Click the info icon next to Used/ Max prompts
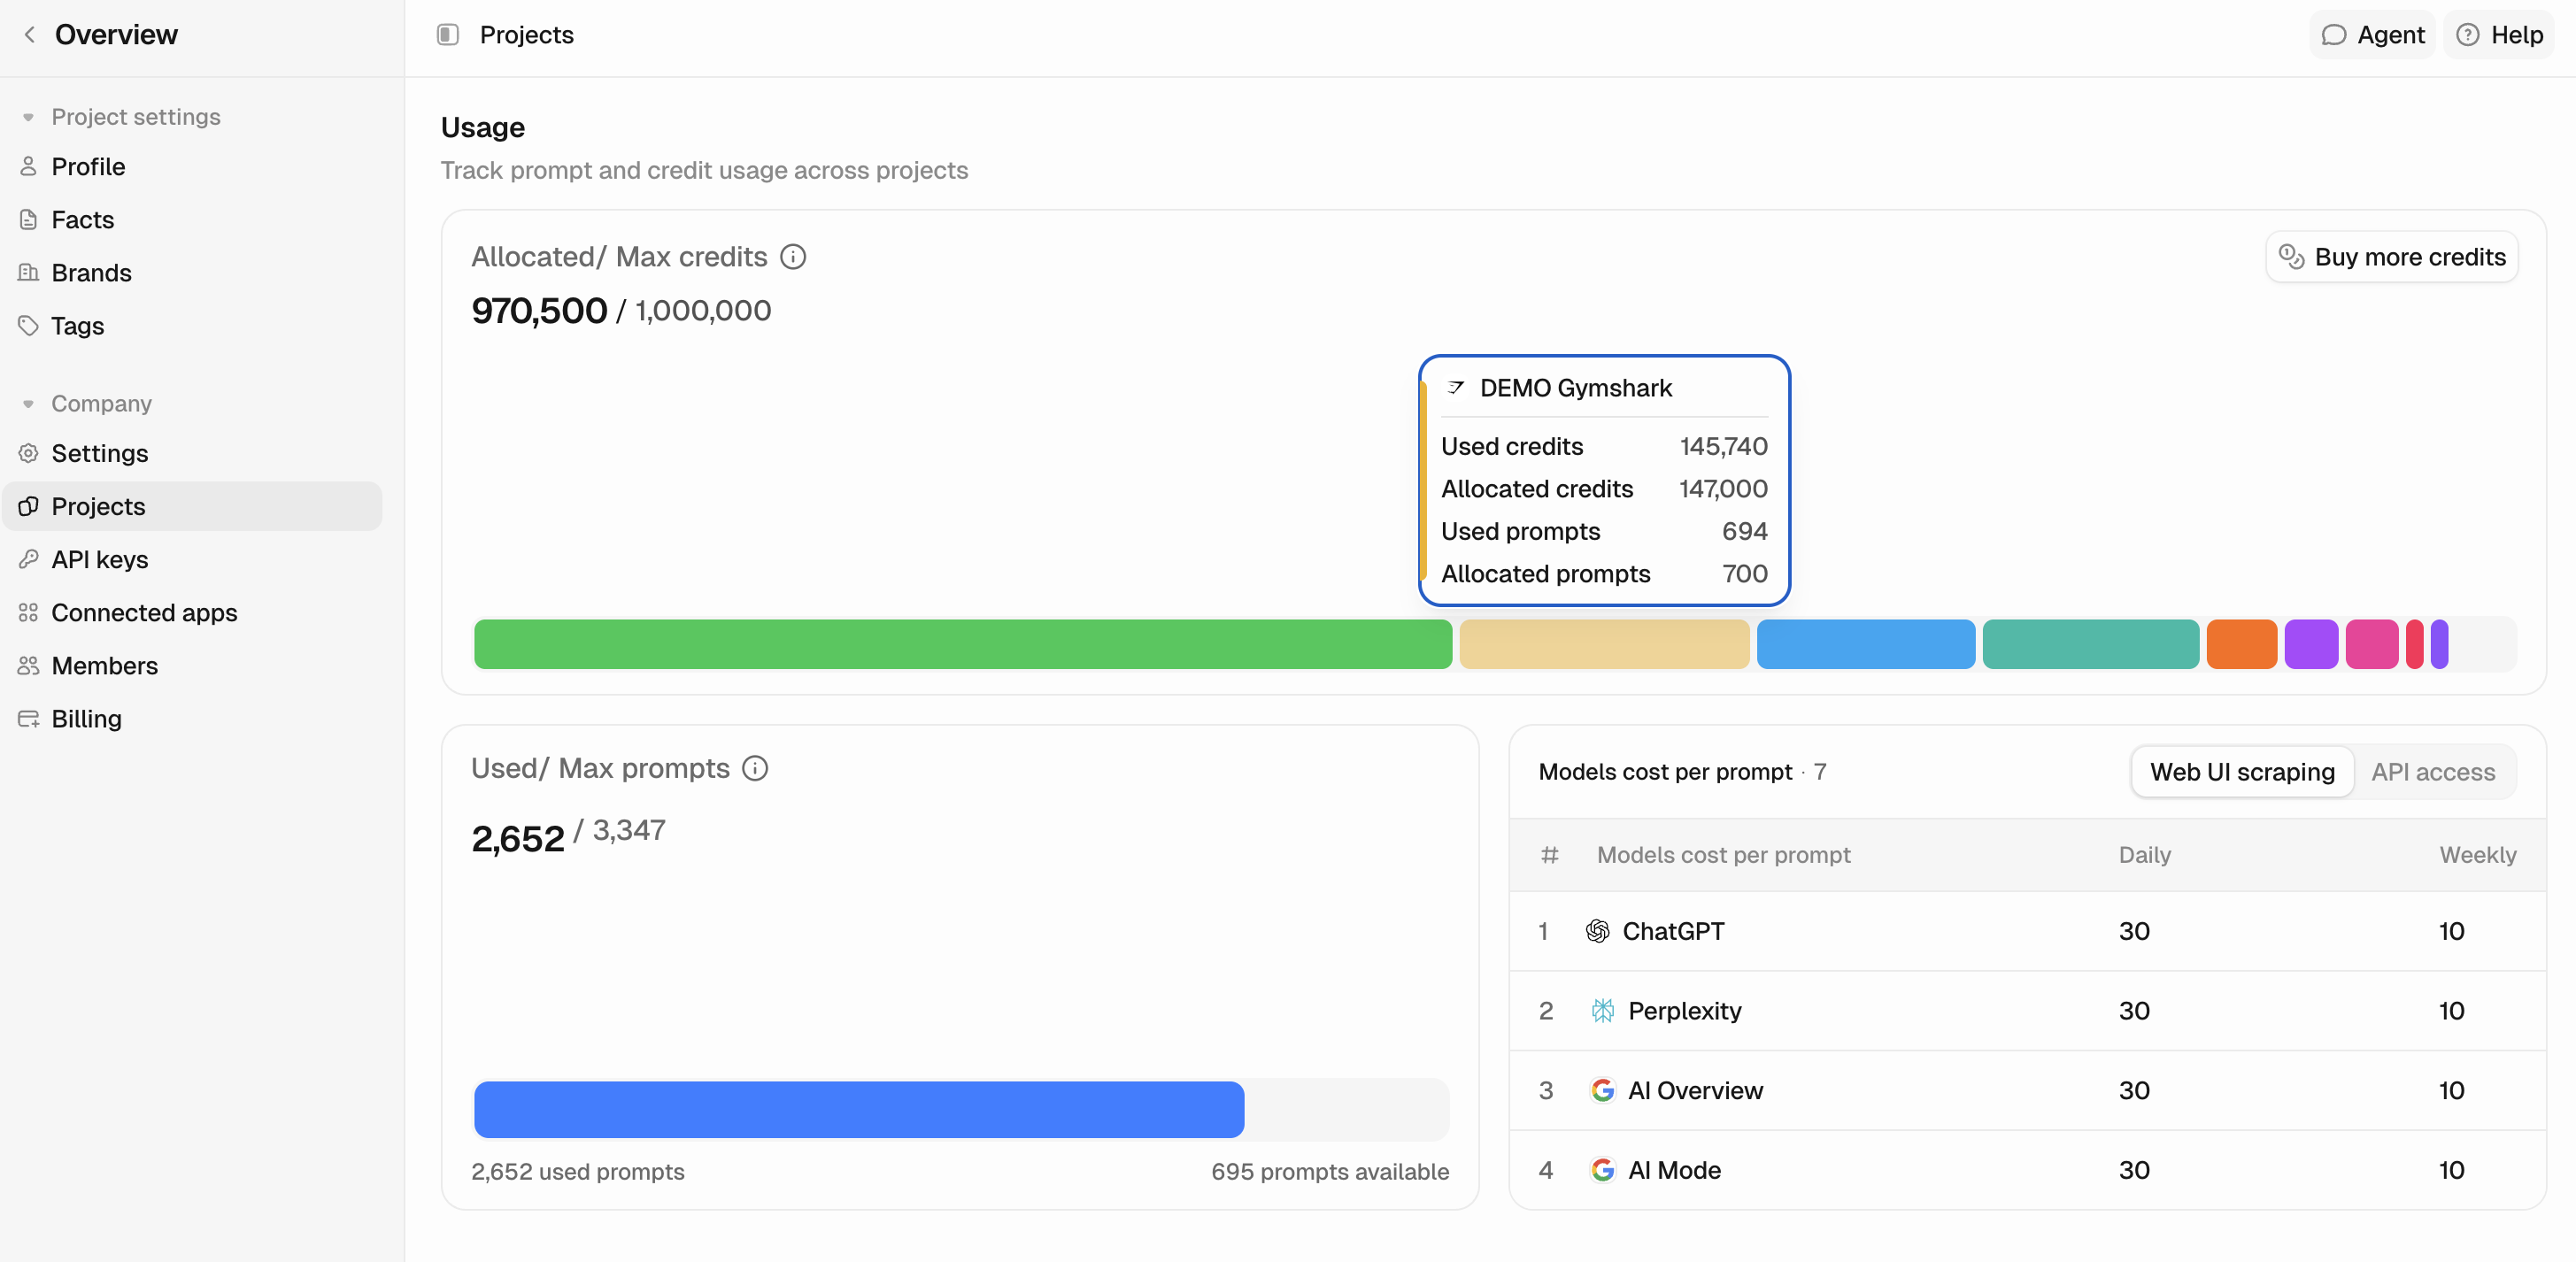The height and width of the screenshot is (1262, 2576). pos(755,768)
